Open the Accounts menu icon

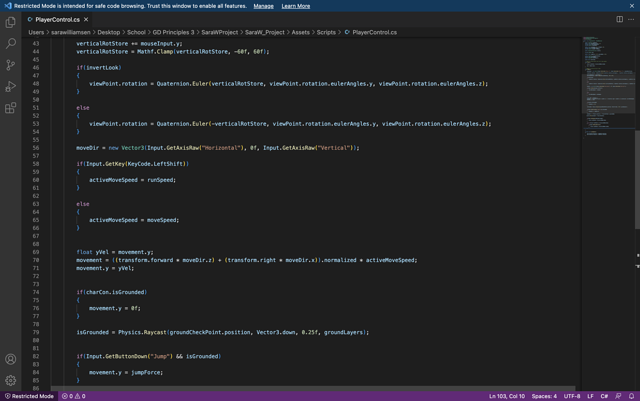tap(11, 359)
